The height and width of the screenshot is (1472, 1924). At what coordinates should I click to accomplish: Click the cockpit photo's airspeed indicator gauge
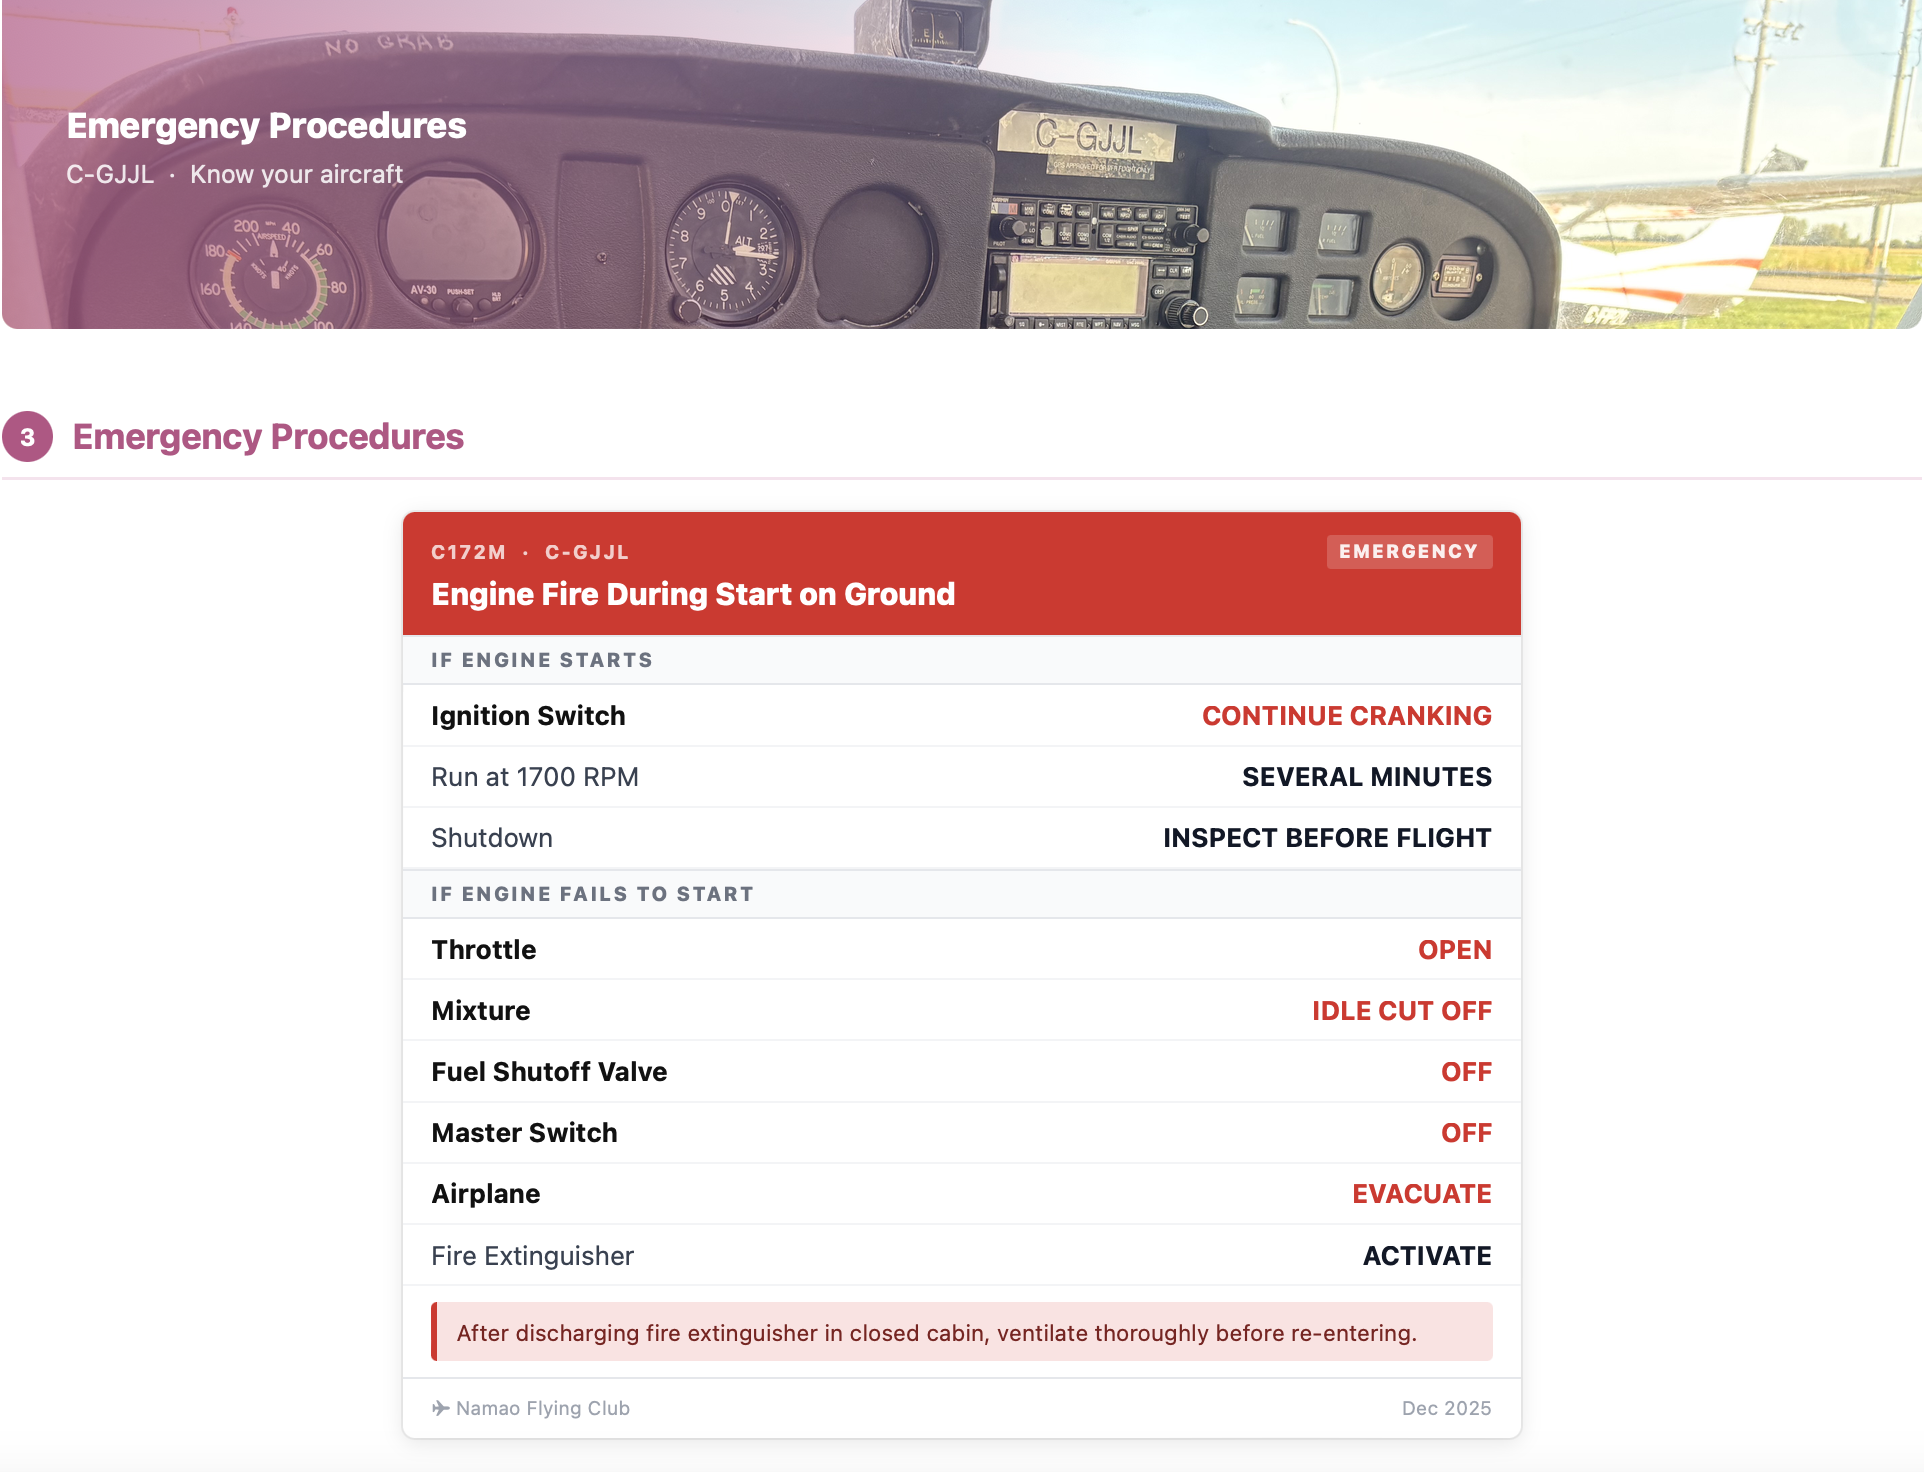pos(273,270)
